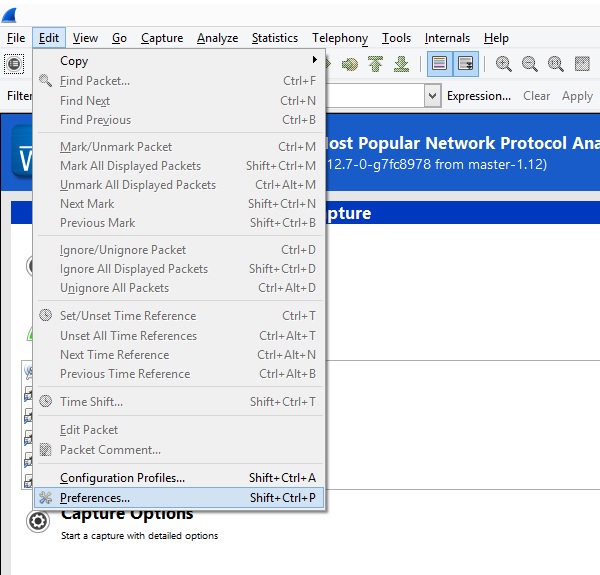Click the Expression... button
Image resolution: width=600 pixels, height=575 pixels.
(x=479, y=96)
